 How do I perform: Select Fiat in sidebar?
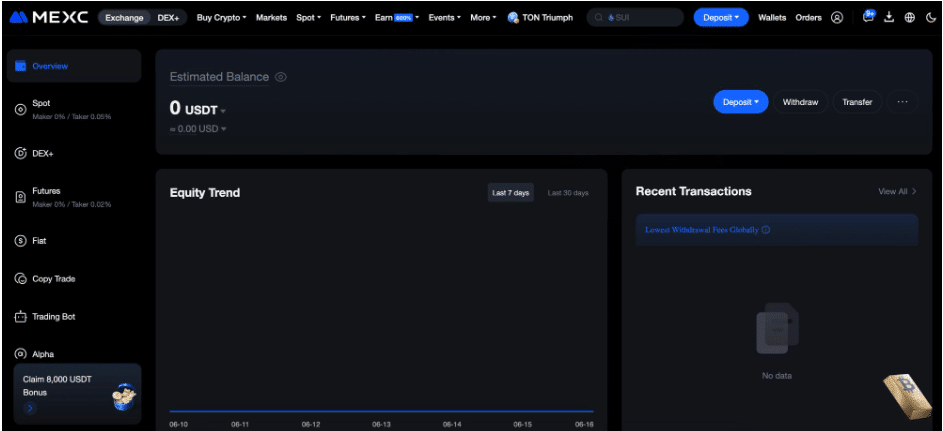click(74, 241)
